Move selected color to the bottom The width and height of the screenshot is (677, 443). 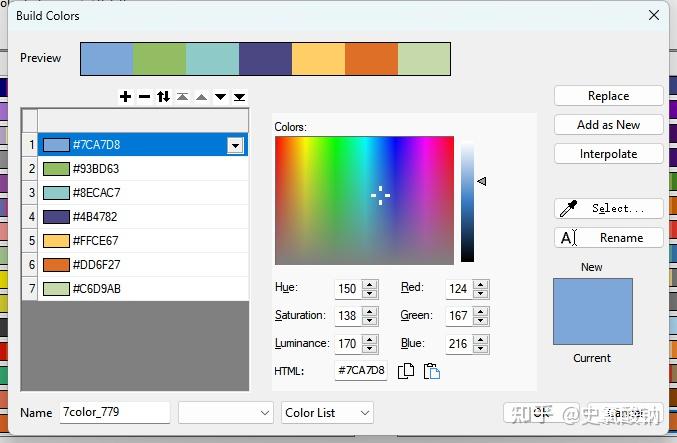tap(239, 97)
